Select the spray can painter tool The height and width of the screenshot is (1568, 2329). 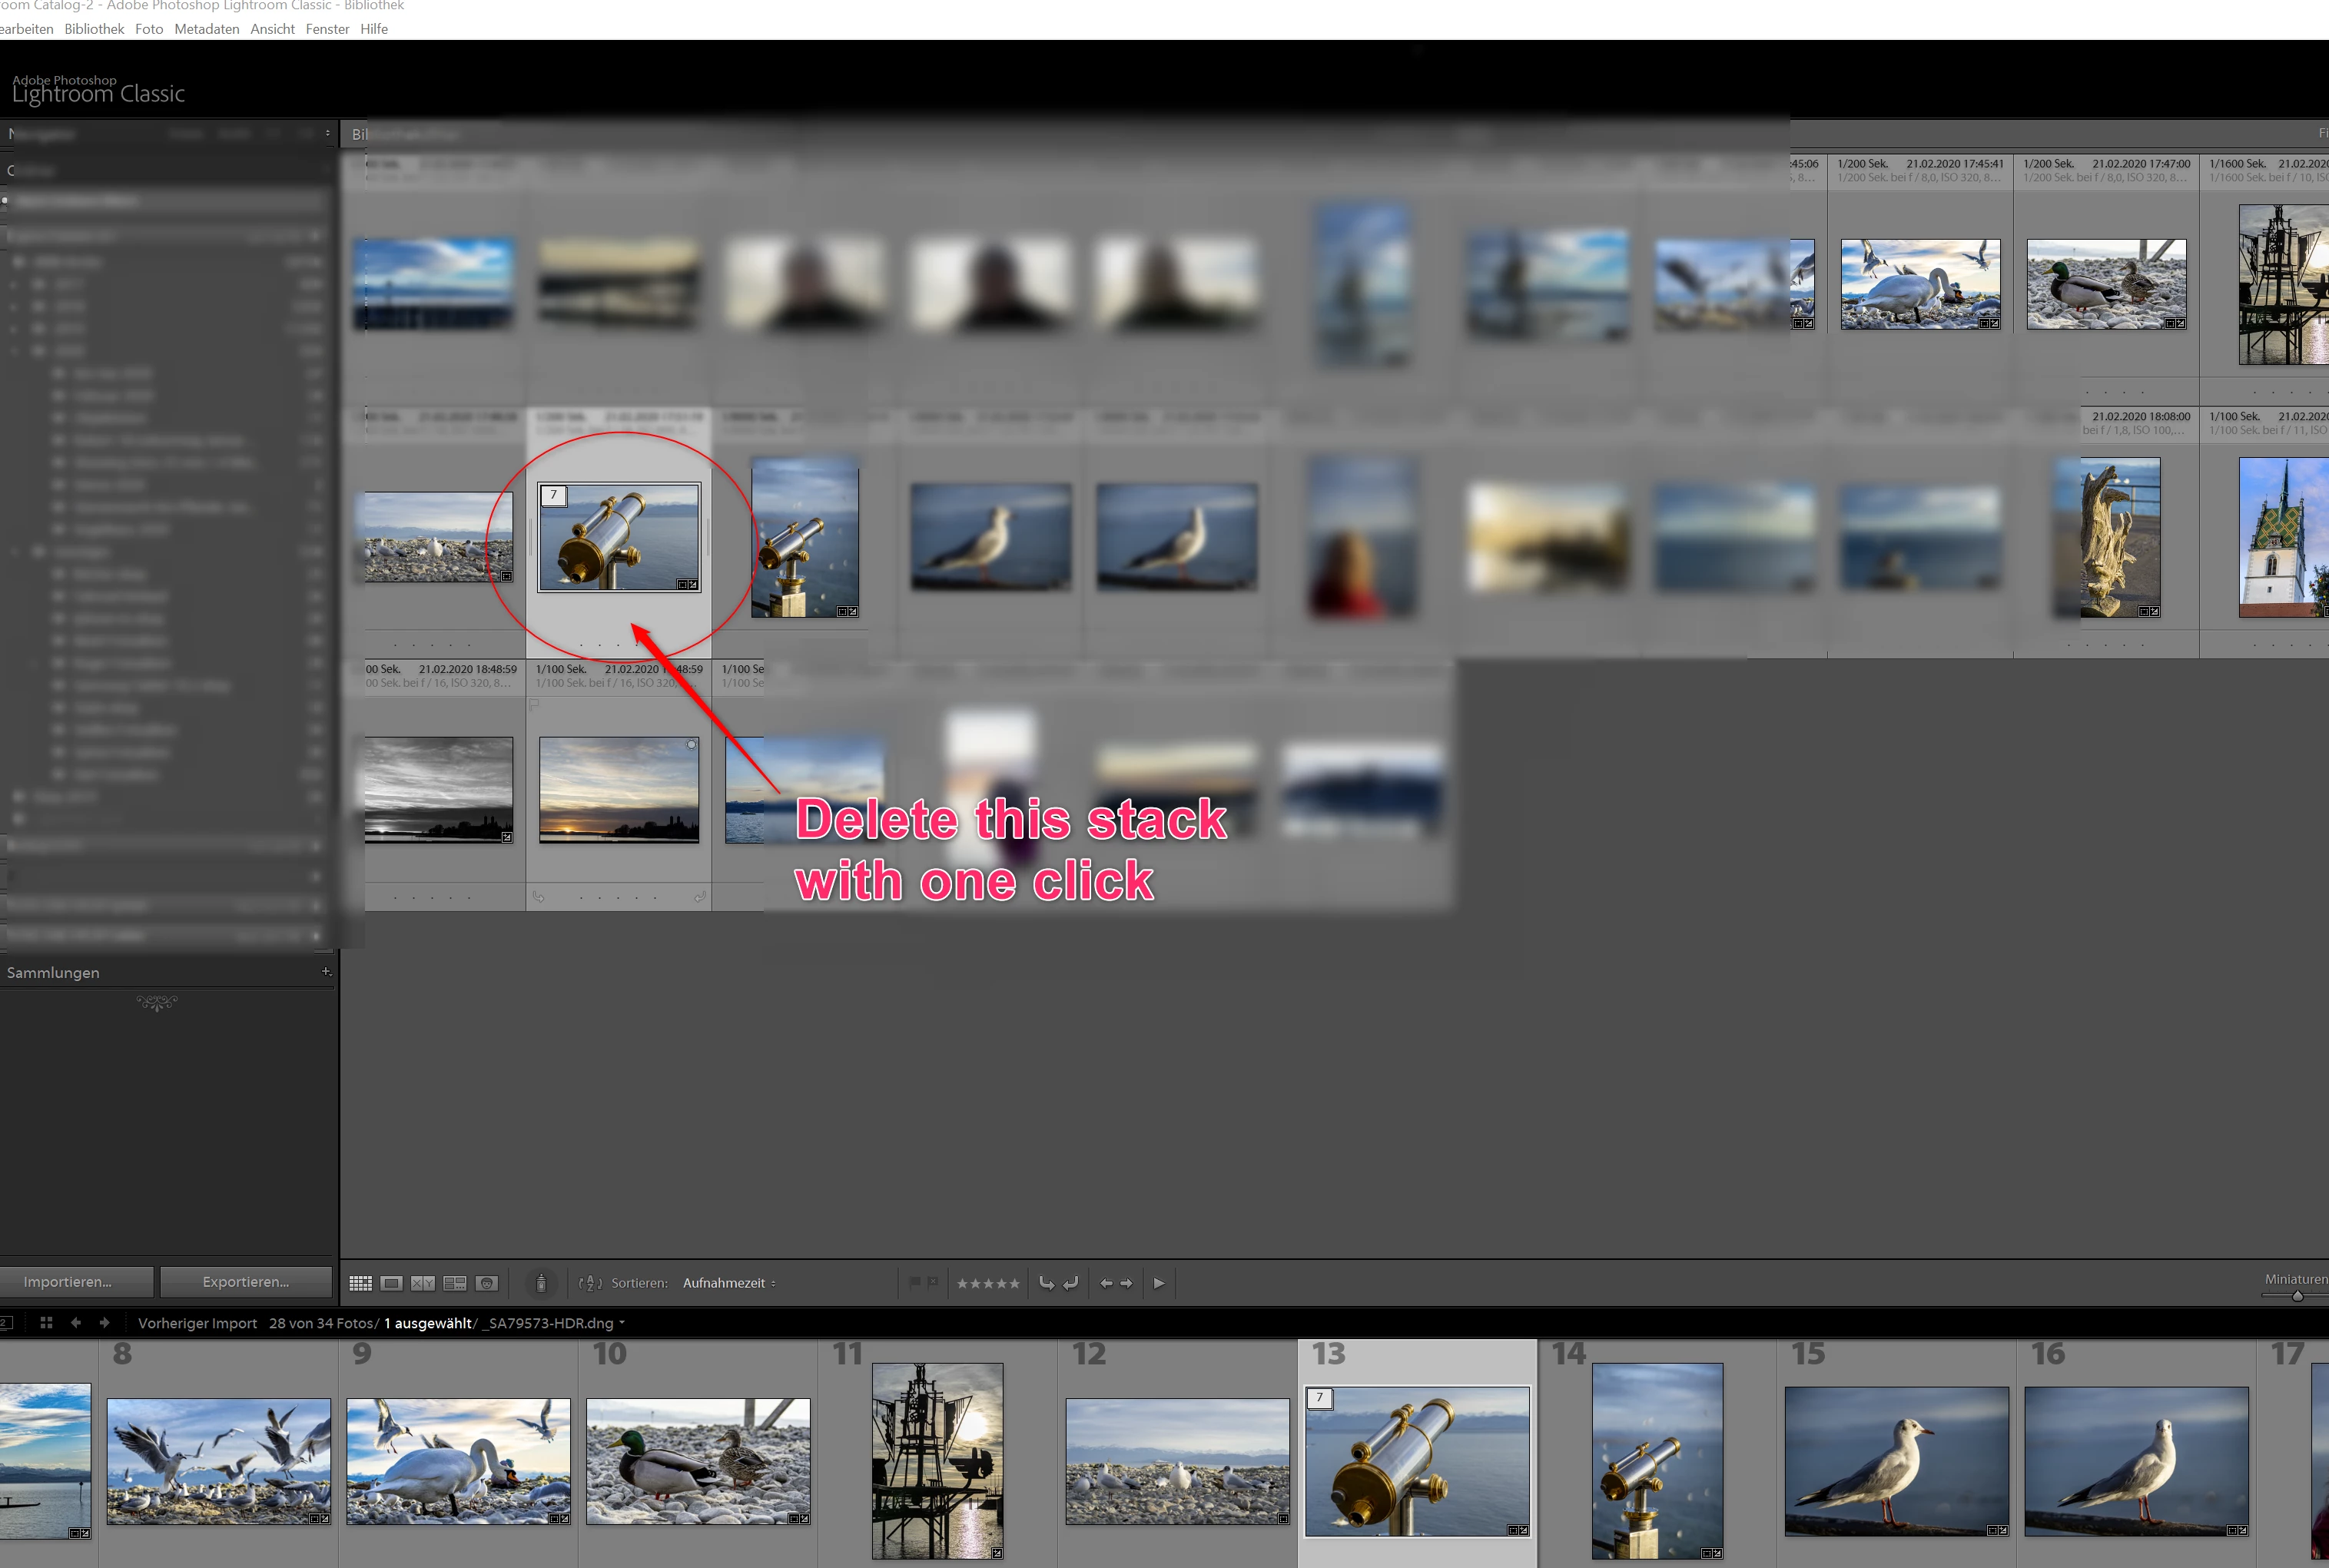point(541,1283)
